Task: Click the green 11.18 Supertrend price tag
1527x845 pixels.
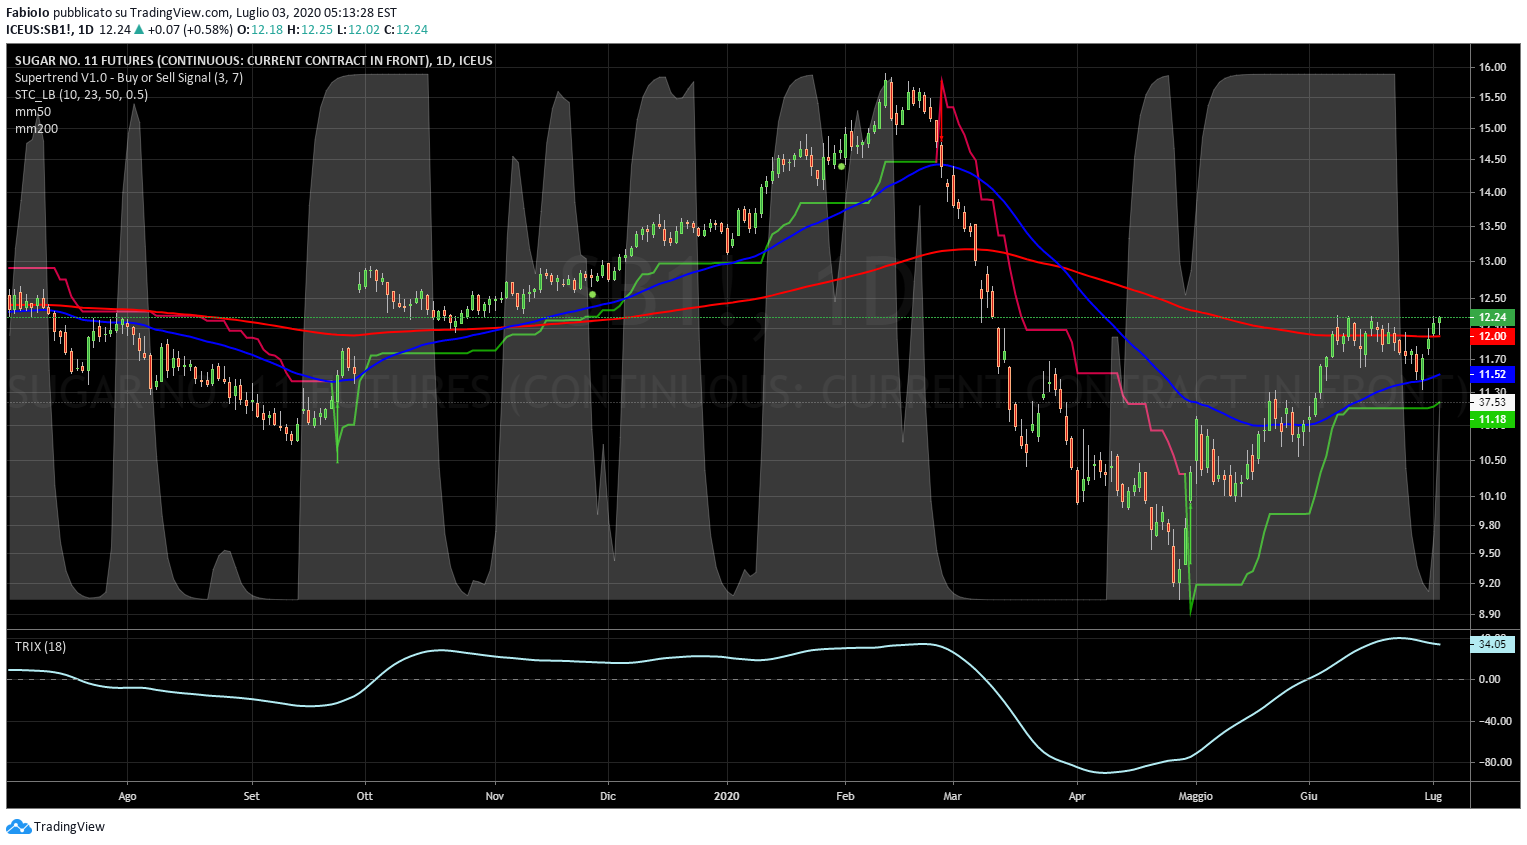Action: point(1492,420)
